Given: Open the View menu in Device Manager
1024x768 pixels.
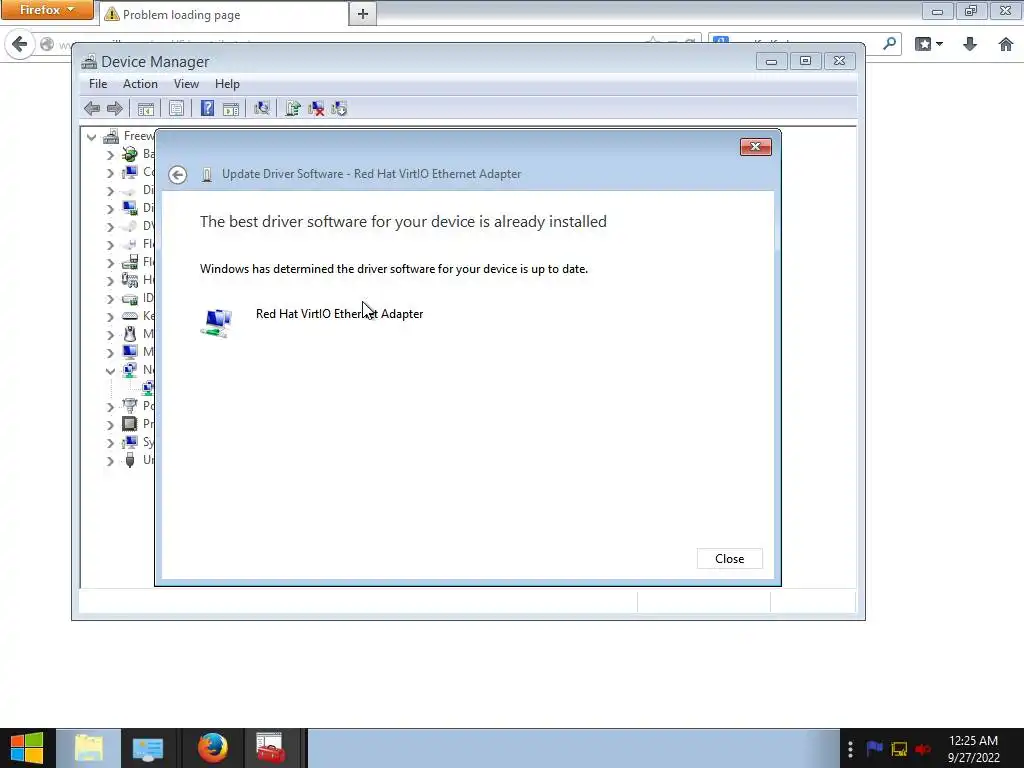Looking at the screenshot, I should tap(186, 84).
